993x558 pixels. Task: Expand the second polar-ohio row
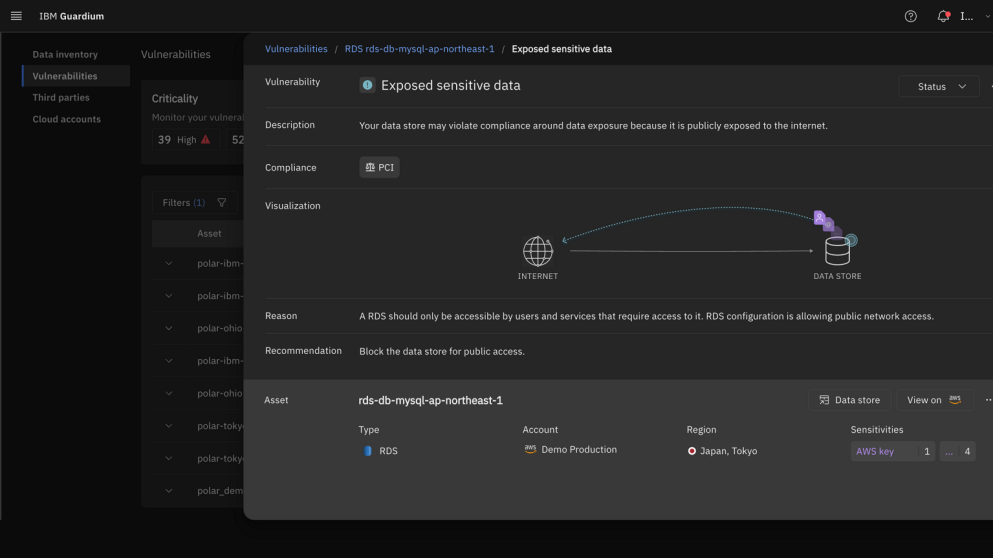(168, 393)
